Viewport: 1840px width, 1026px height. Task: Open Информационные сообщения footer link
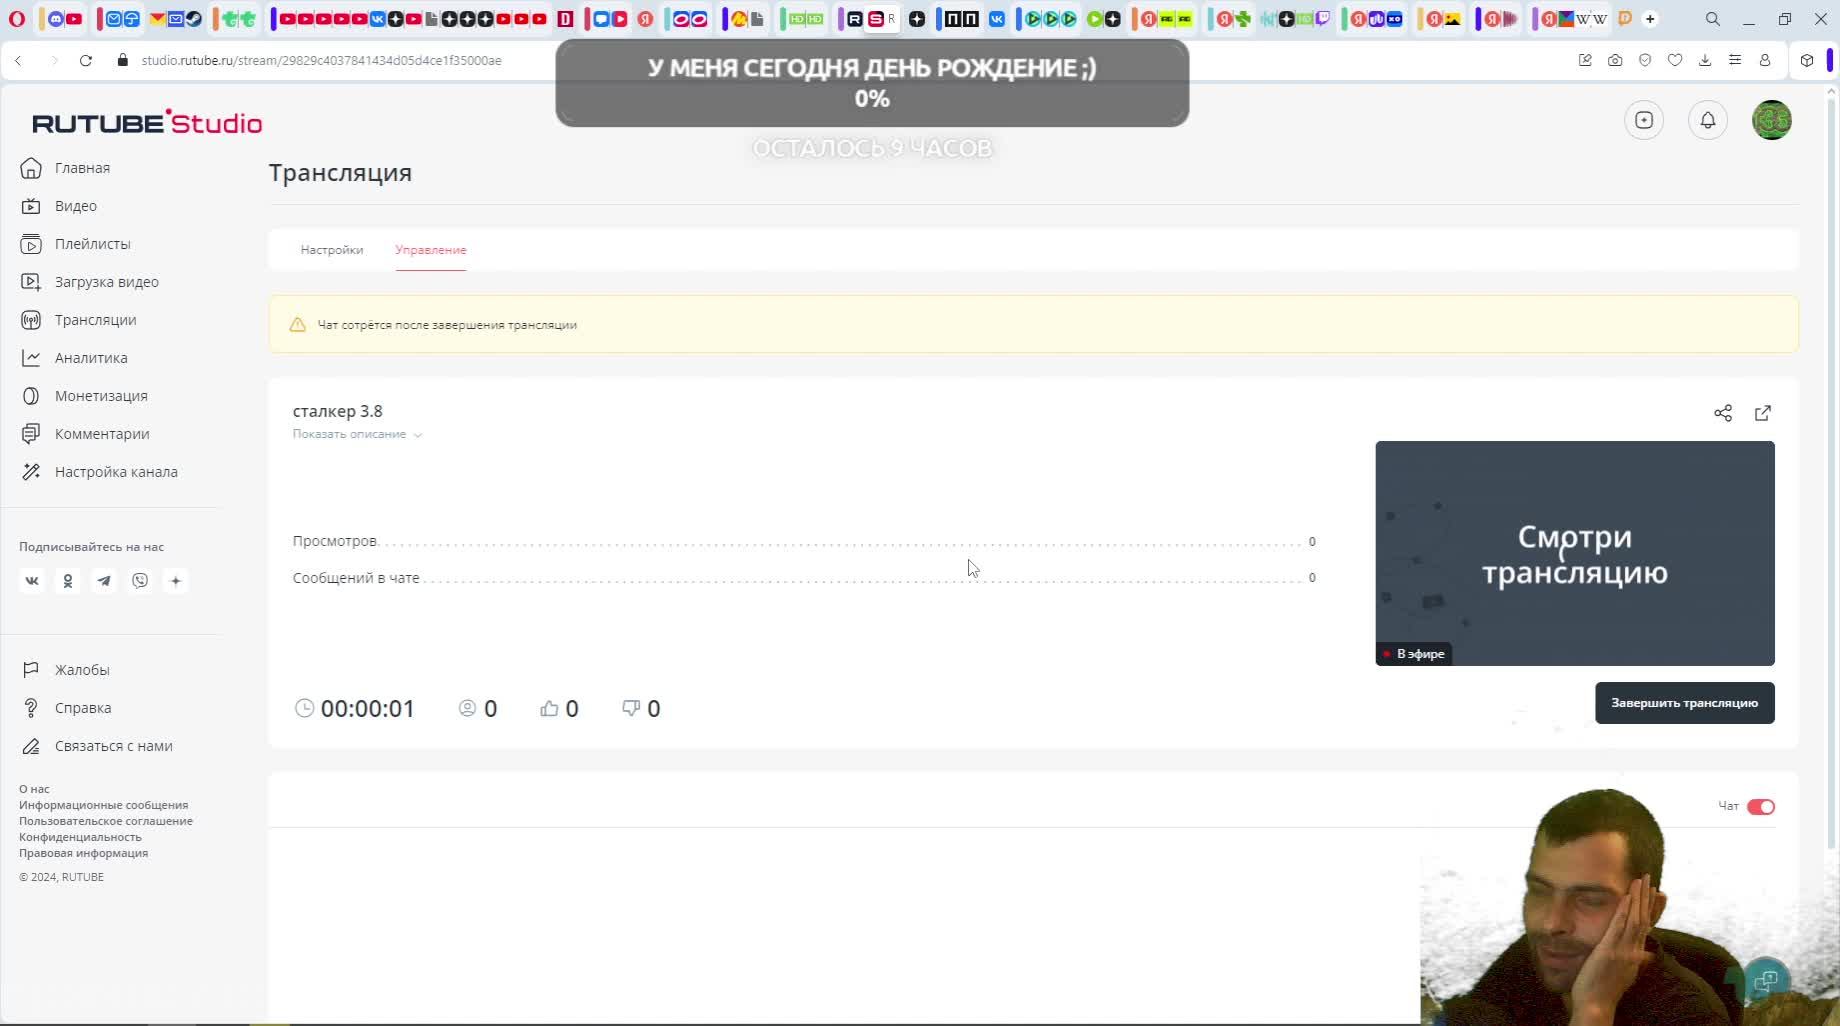pyautogui.click(x=103, y=805)
